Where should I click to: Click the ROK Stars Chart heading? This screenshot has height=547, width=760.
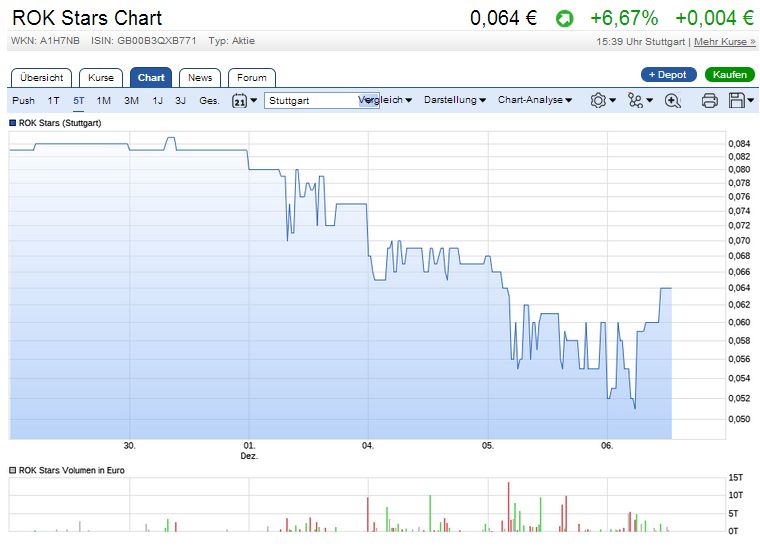click(87, 18)
